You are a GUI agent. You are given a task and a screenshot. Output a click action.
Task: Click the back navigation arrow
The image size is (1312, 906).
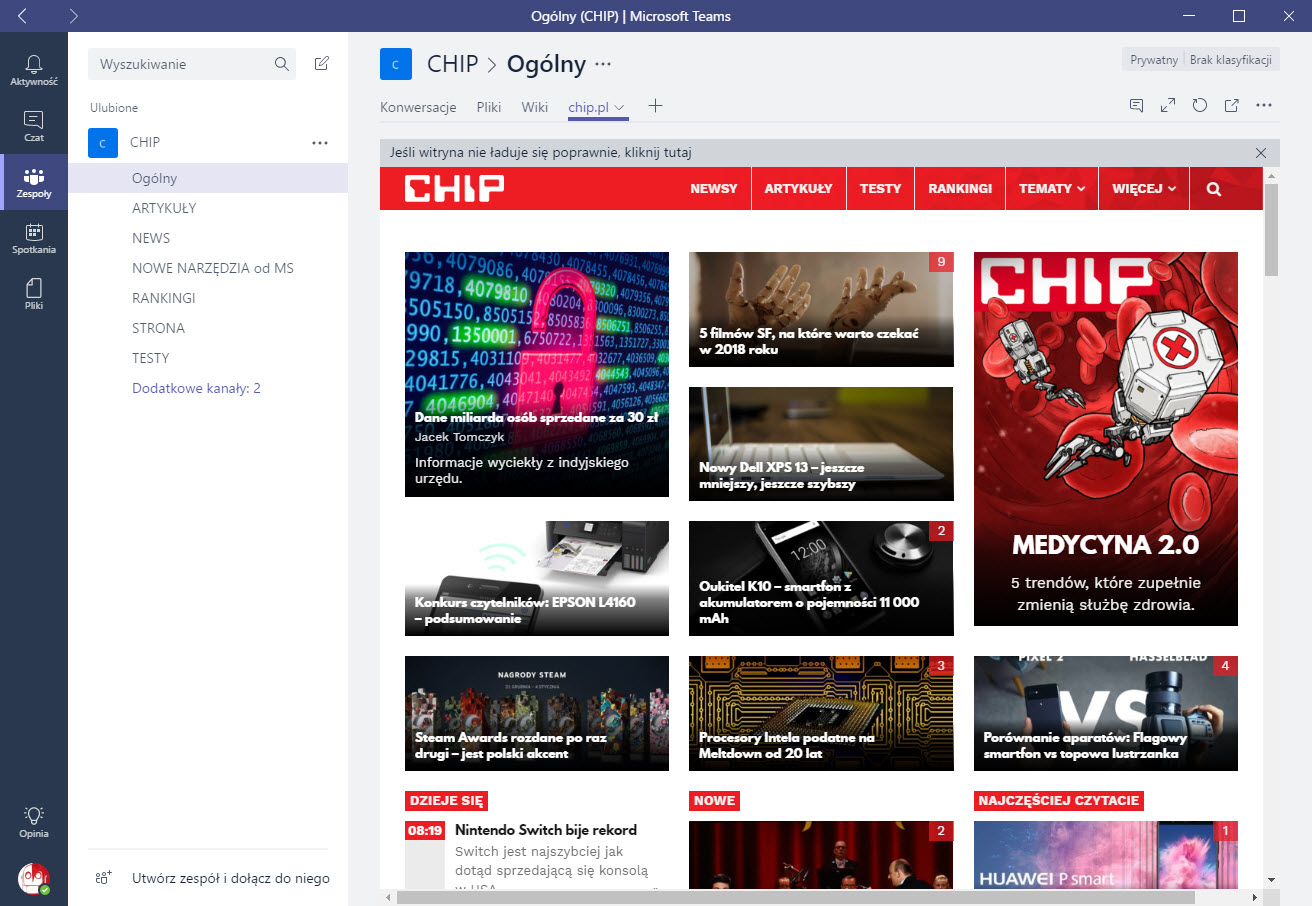click(x=23, y=16)
